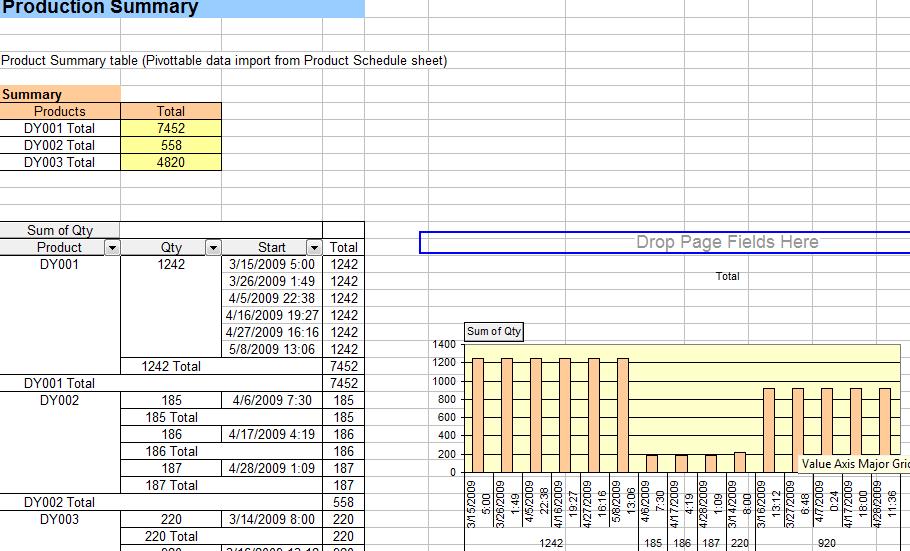The height and width of the screenshot is (551, 910).
Task: Open the Qty field dropdown arrow
Action: tap(213, 248)
